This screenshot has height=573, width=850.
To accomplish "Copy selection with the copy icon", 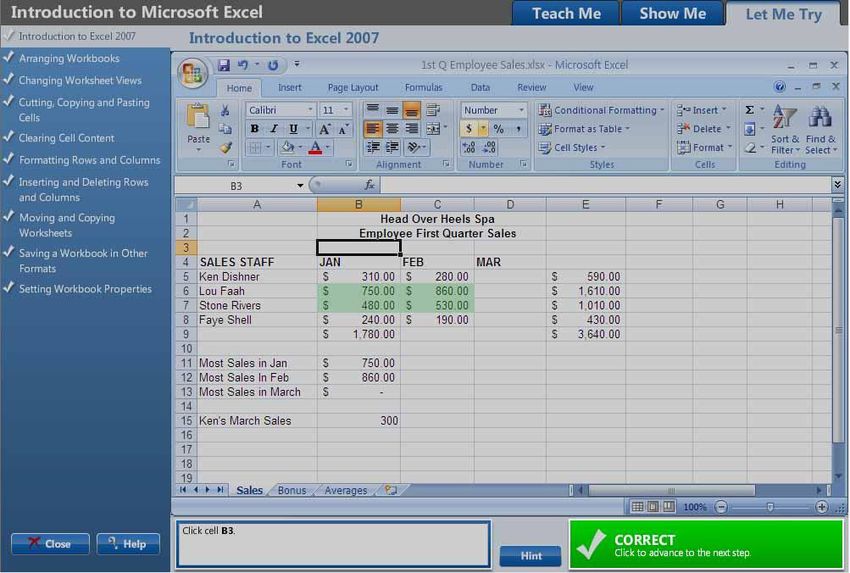I will tap(224, 129).
